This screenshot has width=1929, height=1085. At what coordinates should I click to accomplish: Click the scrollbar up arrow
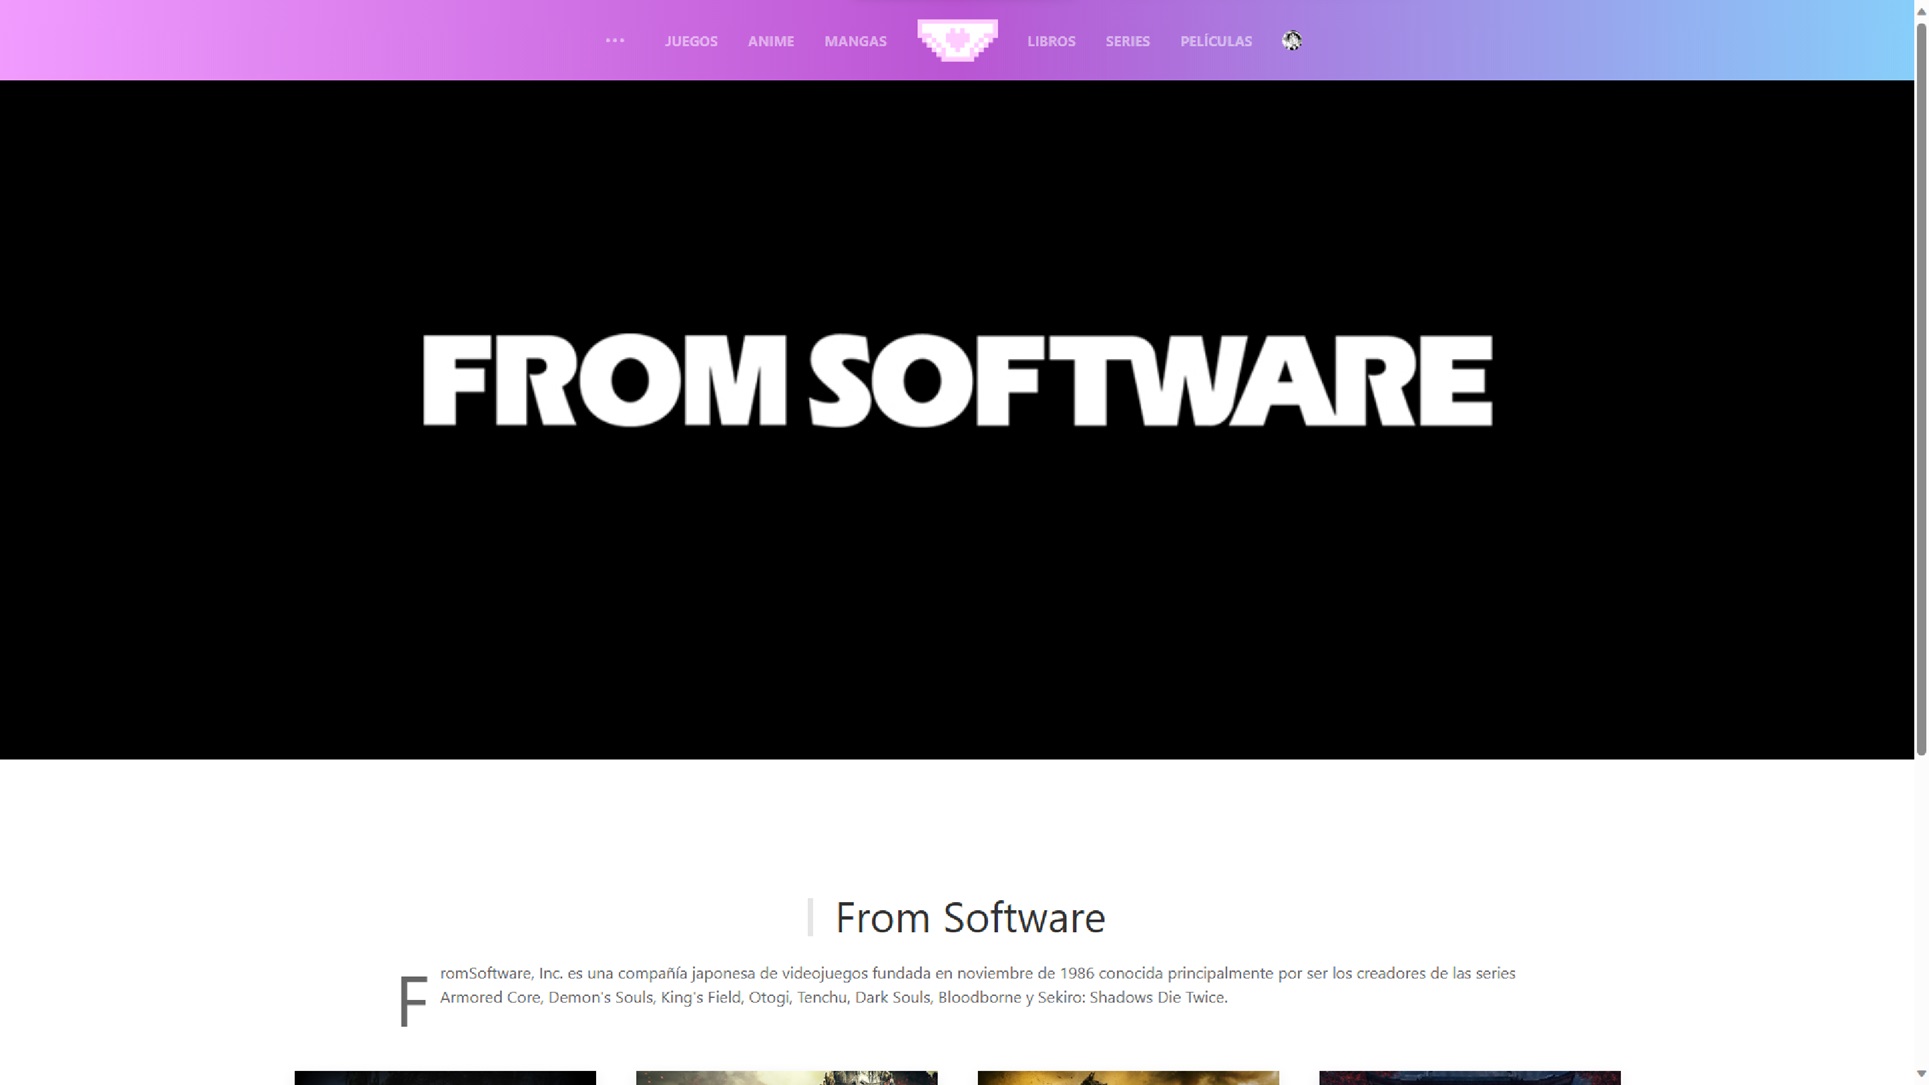coord(1920,9)
